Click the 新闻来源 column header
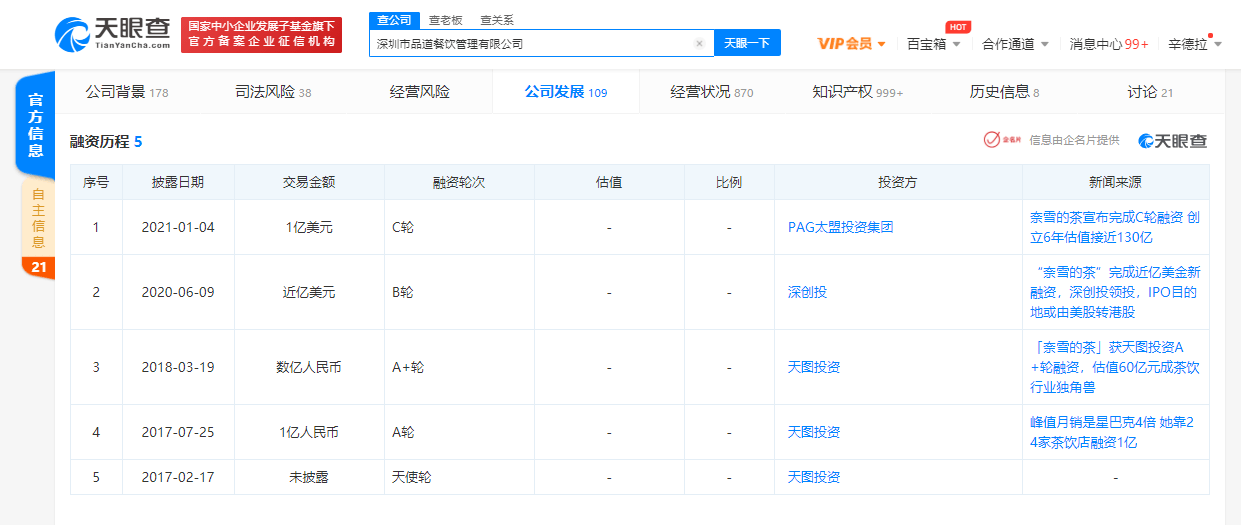 pos(1116,182)
